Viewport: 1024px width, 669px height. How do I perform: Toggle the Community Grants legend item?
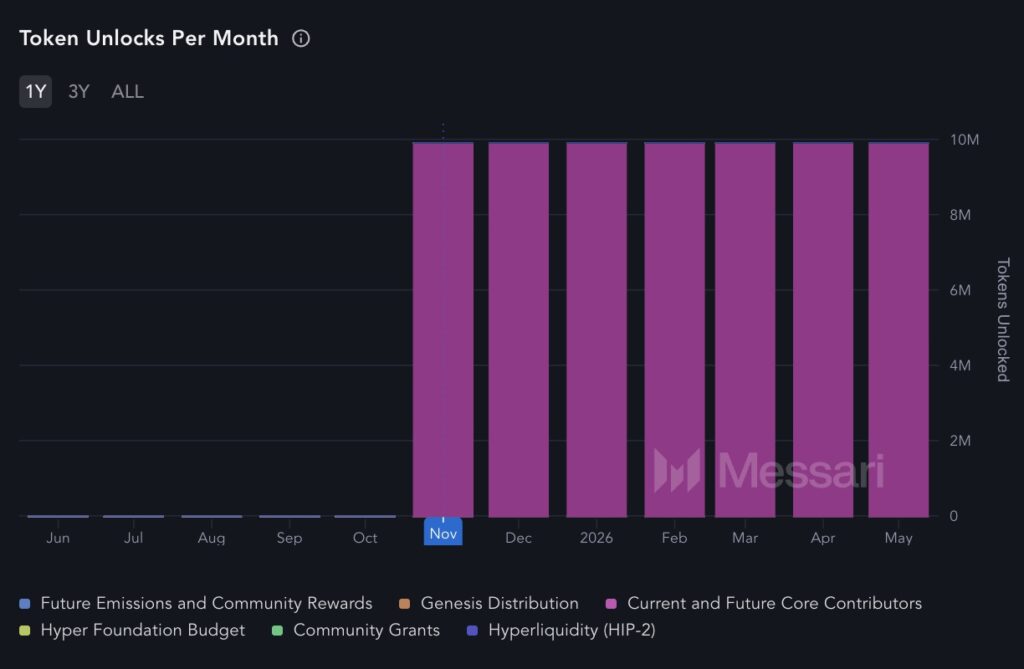coord(366,630)
